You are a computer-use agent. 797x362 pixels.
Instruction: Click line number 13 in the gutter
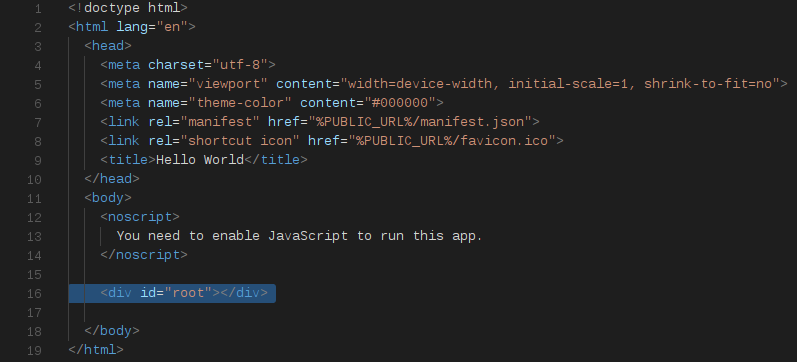pos(35,237)
